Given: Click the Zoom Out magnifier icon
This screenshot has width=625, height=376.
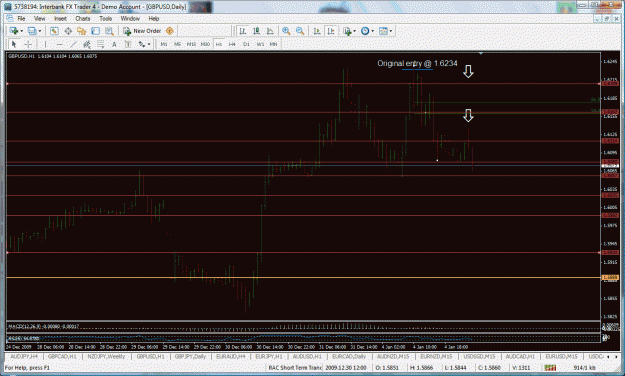Looking at the screenshot, I should [x=300, y=31].
